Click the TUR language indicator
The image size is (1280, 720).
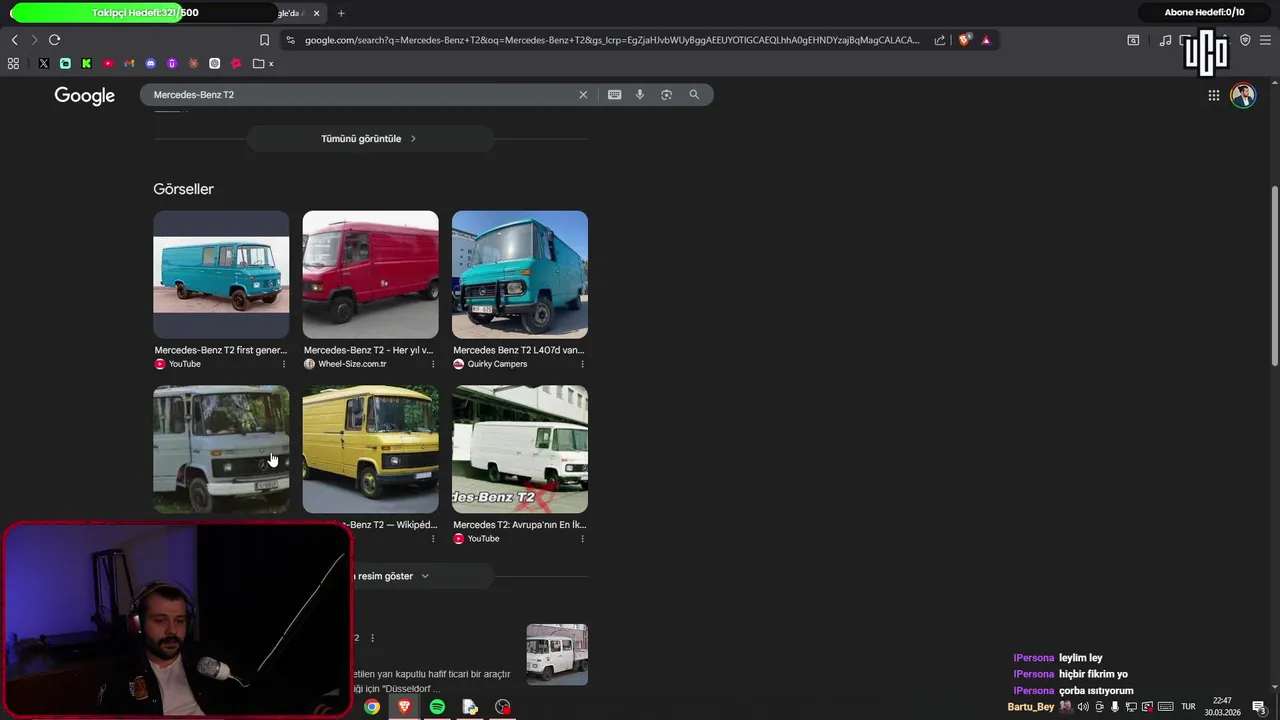point(1188,707)
